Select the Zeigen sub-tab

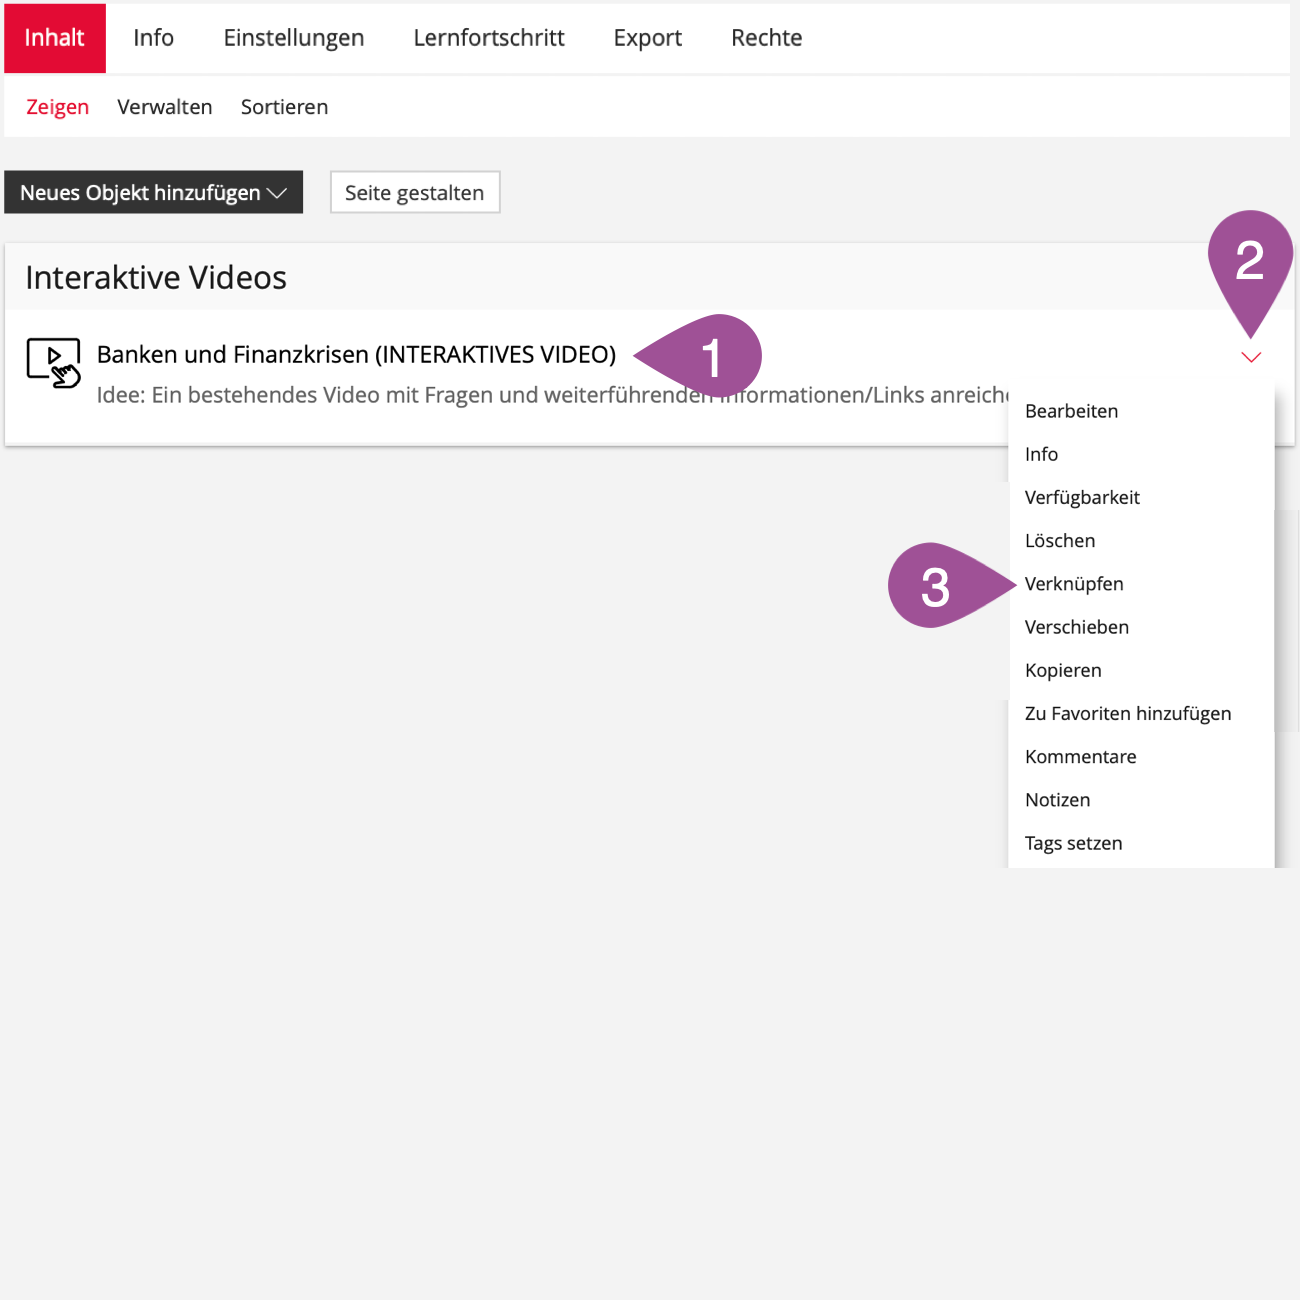point(57,107)
